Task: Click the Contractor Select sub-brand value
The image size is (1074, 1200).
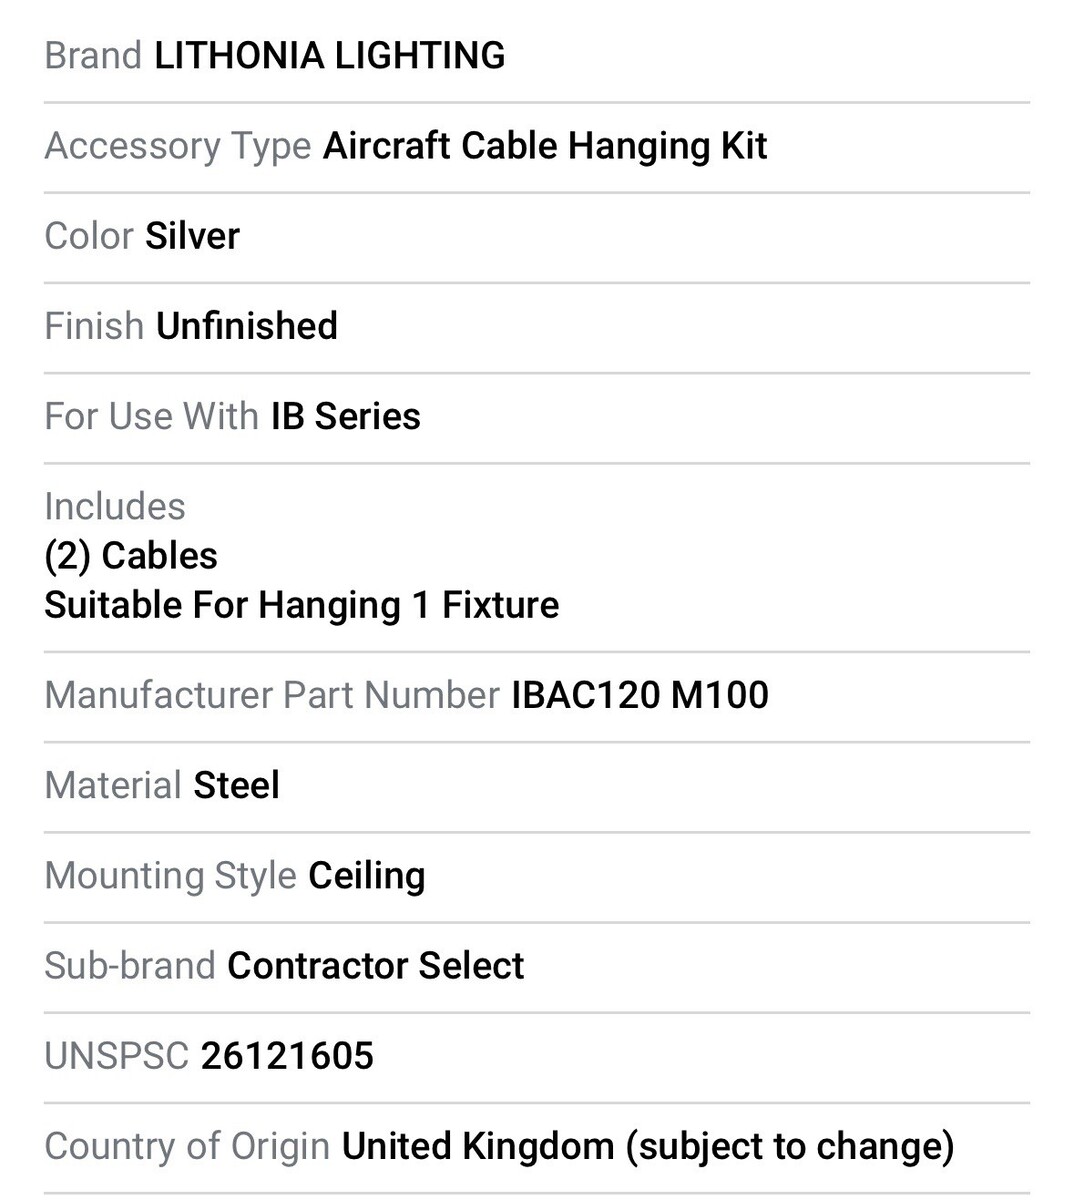Action: (375, 966)
